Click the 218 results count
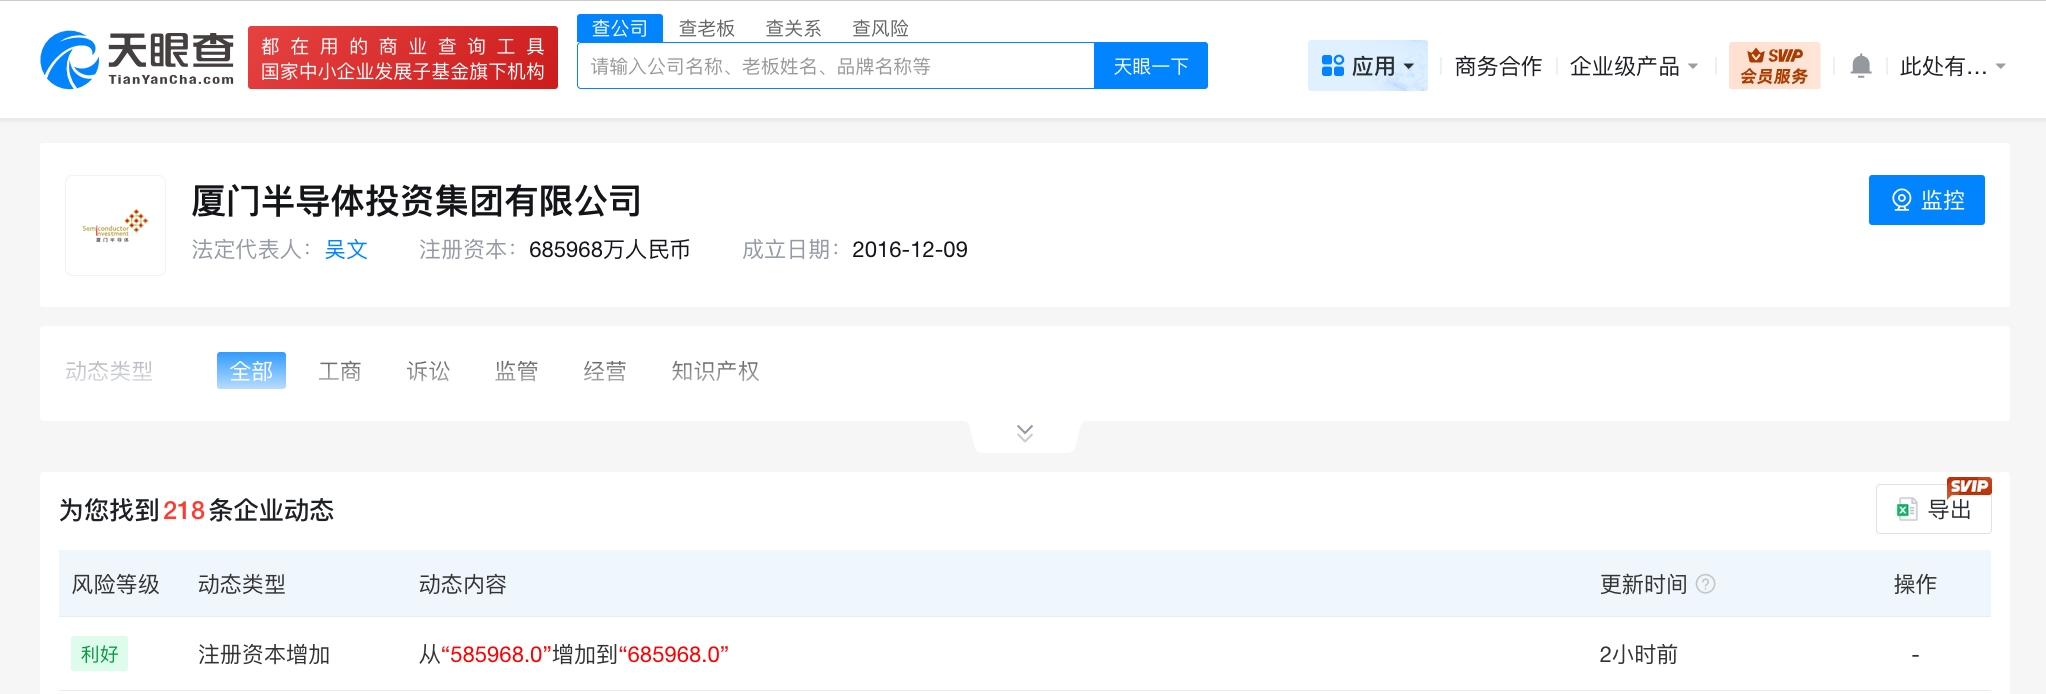The image size is (2046, 694). 184,510
